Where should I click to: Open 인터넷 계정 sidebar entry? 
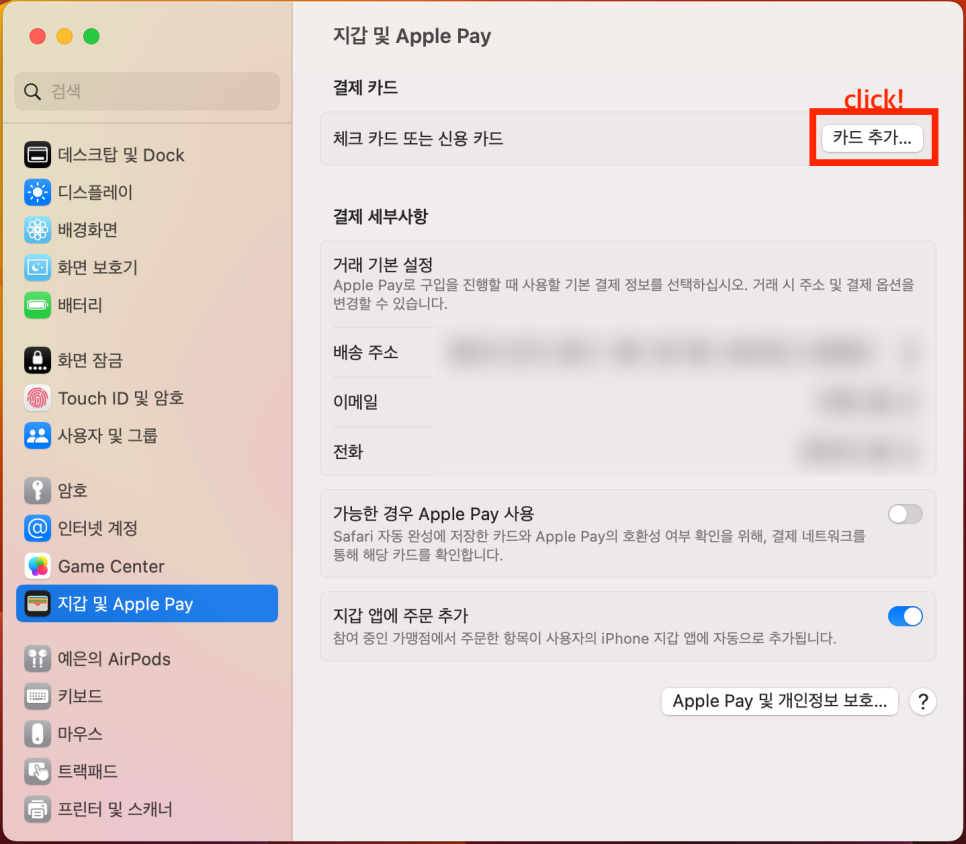pos(147,528)
